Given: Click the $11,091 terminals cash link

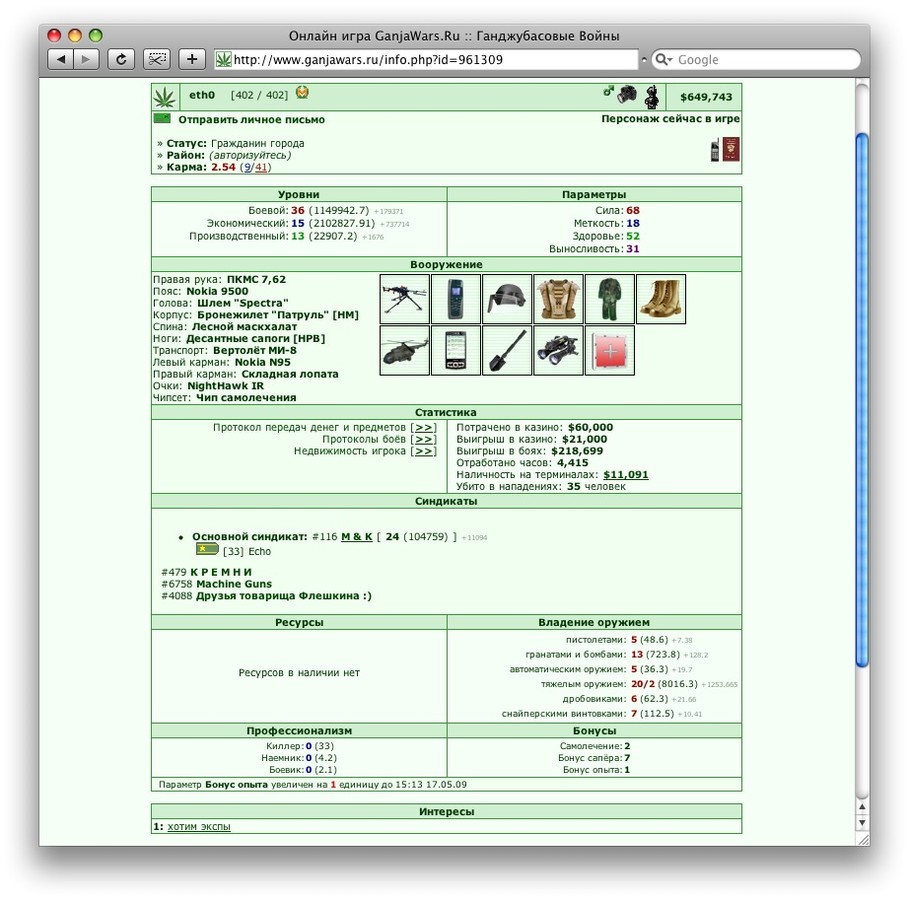Looking at the screenshot, I should [626, 474].
